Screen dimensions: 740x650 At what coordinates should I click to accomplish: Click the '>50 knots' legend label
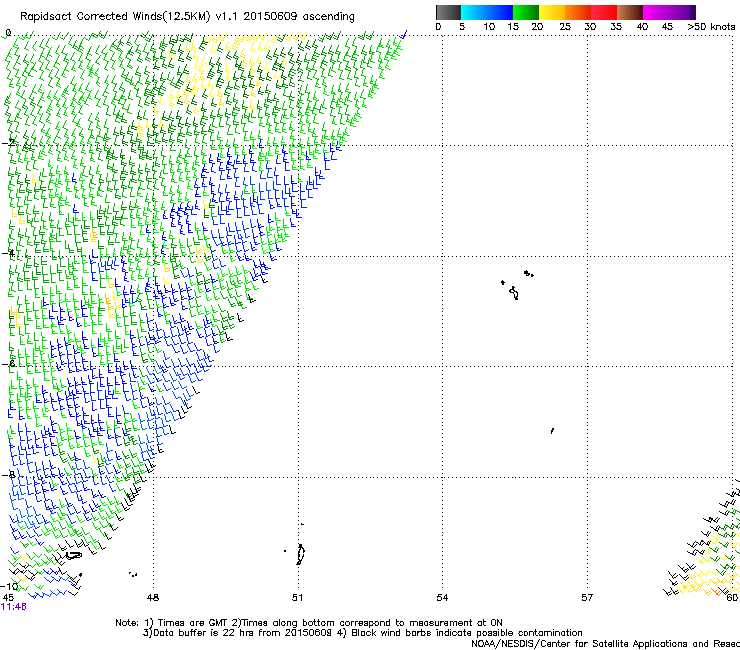(711, 27)
